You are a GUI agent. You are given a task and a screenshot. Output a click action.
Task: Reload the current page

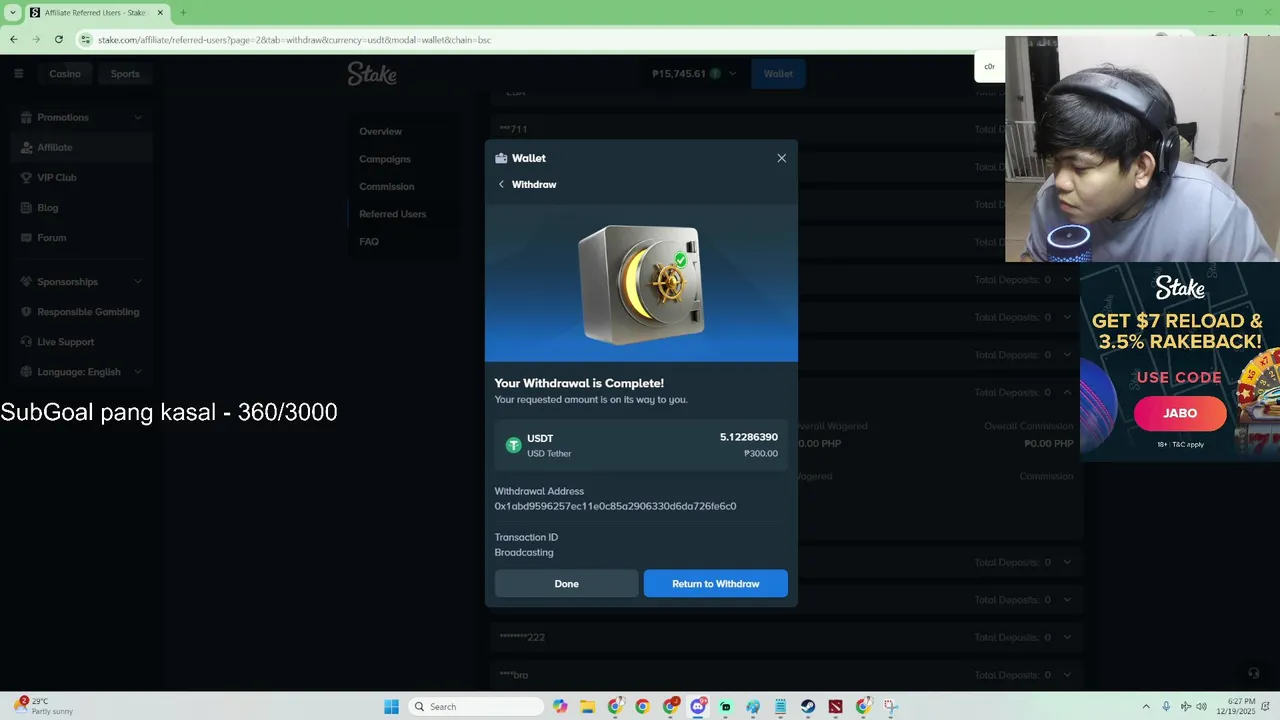pyautogui.click(x=59, y=39)
